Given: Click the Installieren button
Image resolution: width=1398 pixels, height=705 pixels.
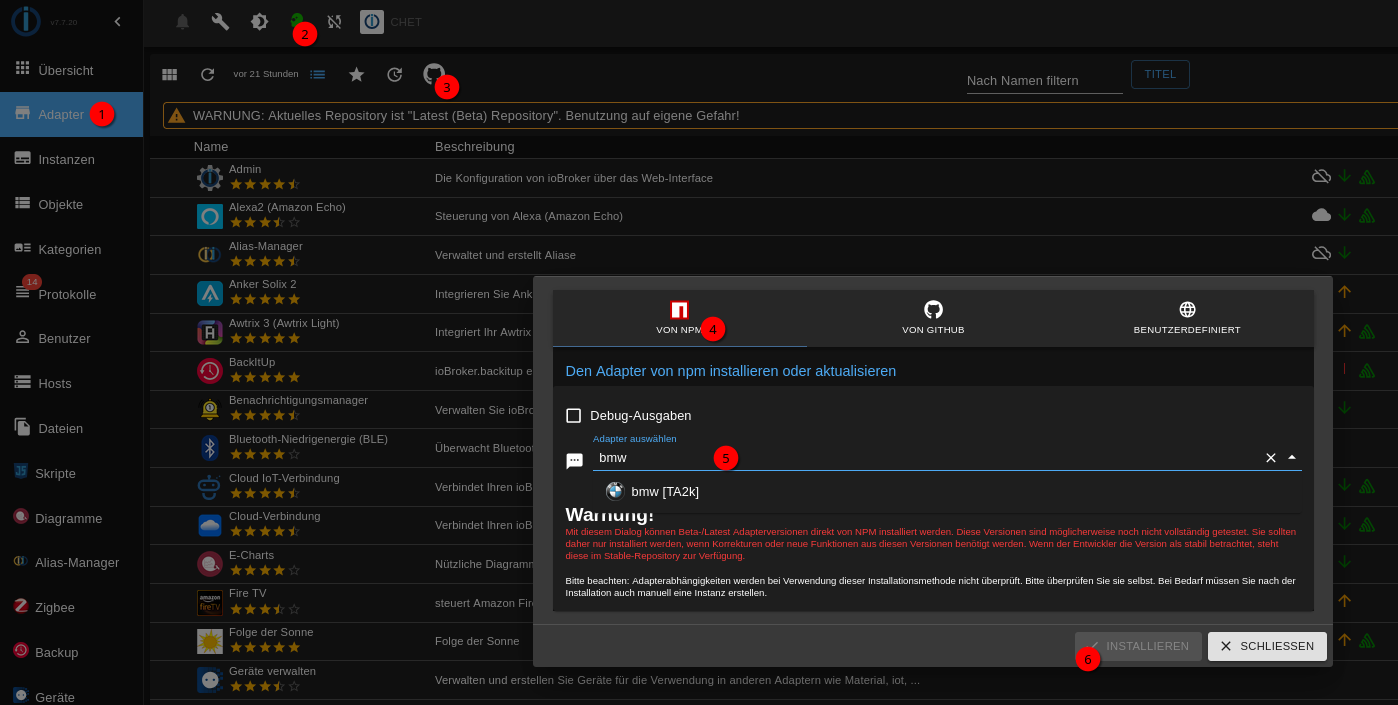Looking at the screenshot, I should pos(1138,646).
